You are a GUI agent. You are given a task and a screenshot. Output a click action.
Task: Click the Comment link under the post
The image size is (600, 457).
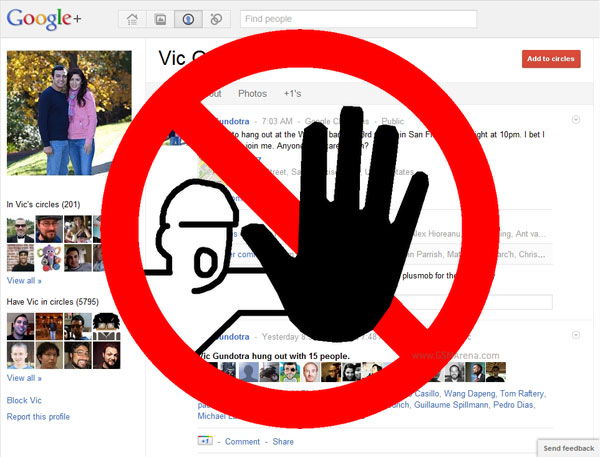coord(242,441)
